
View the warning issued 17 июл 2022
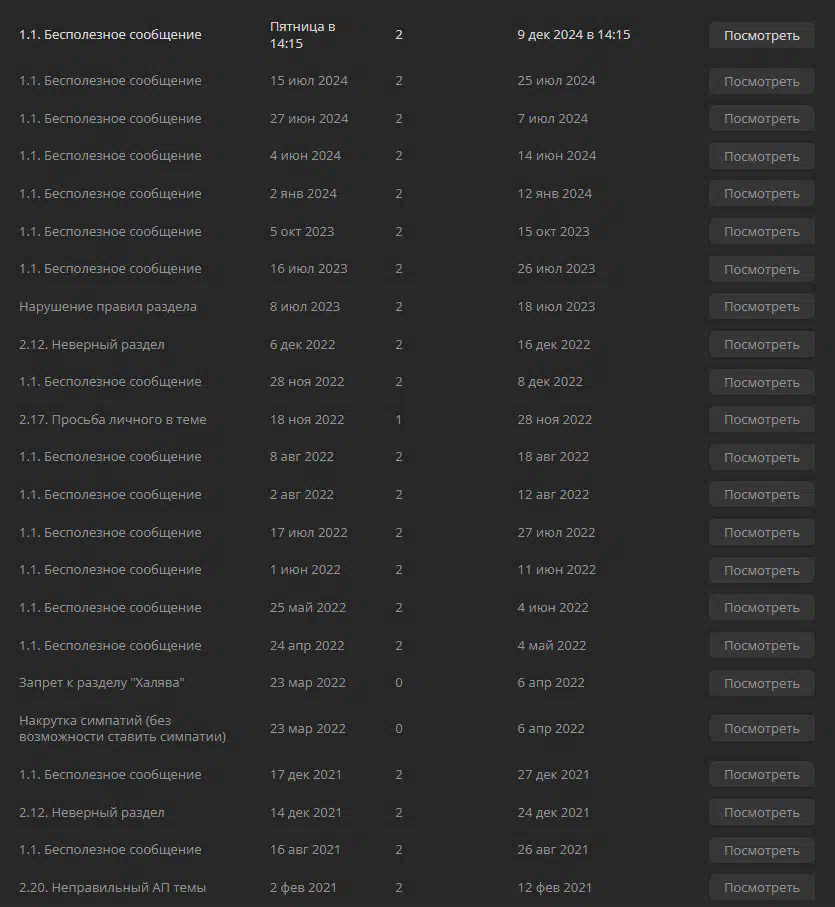pos(762,532)
